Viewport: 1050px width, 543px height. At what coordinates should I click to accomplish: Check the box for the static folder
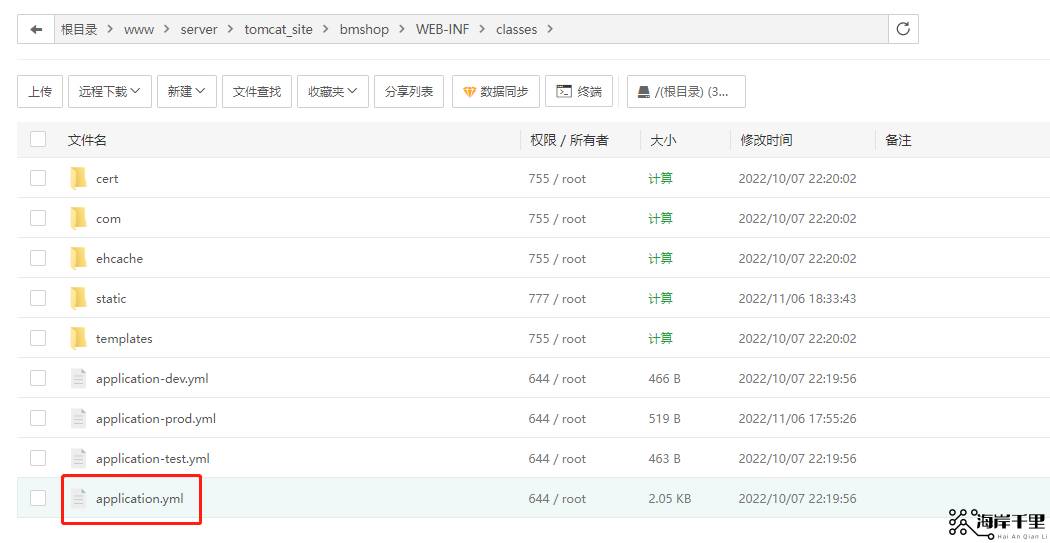point(38,299)
